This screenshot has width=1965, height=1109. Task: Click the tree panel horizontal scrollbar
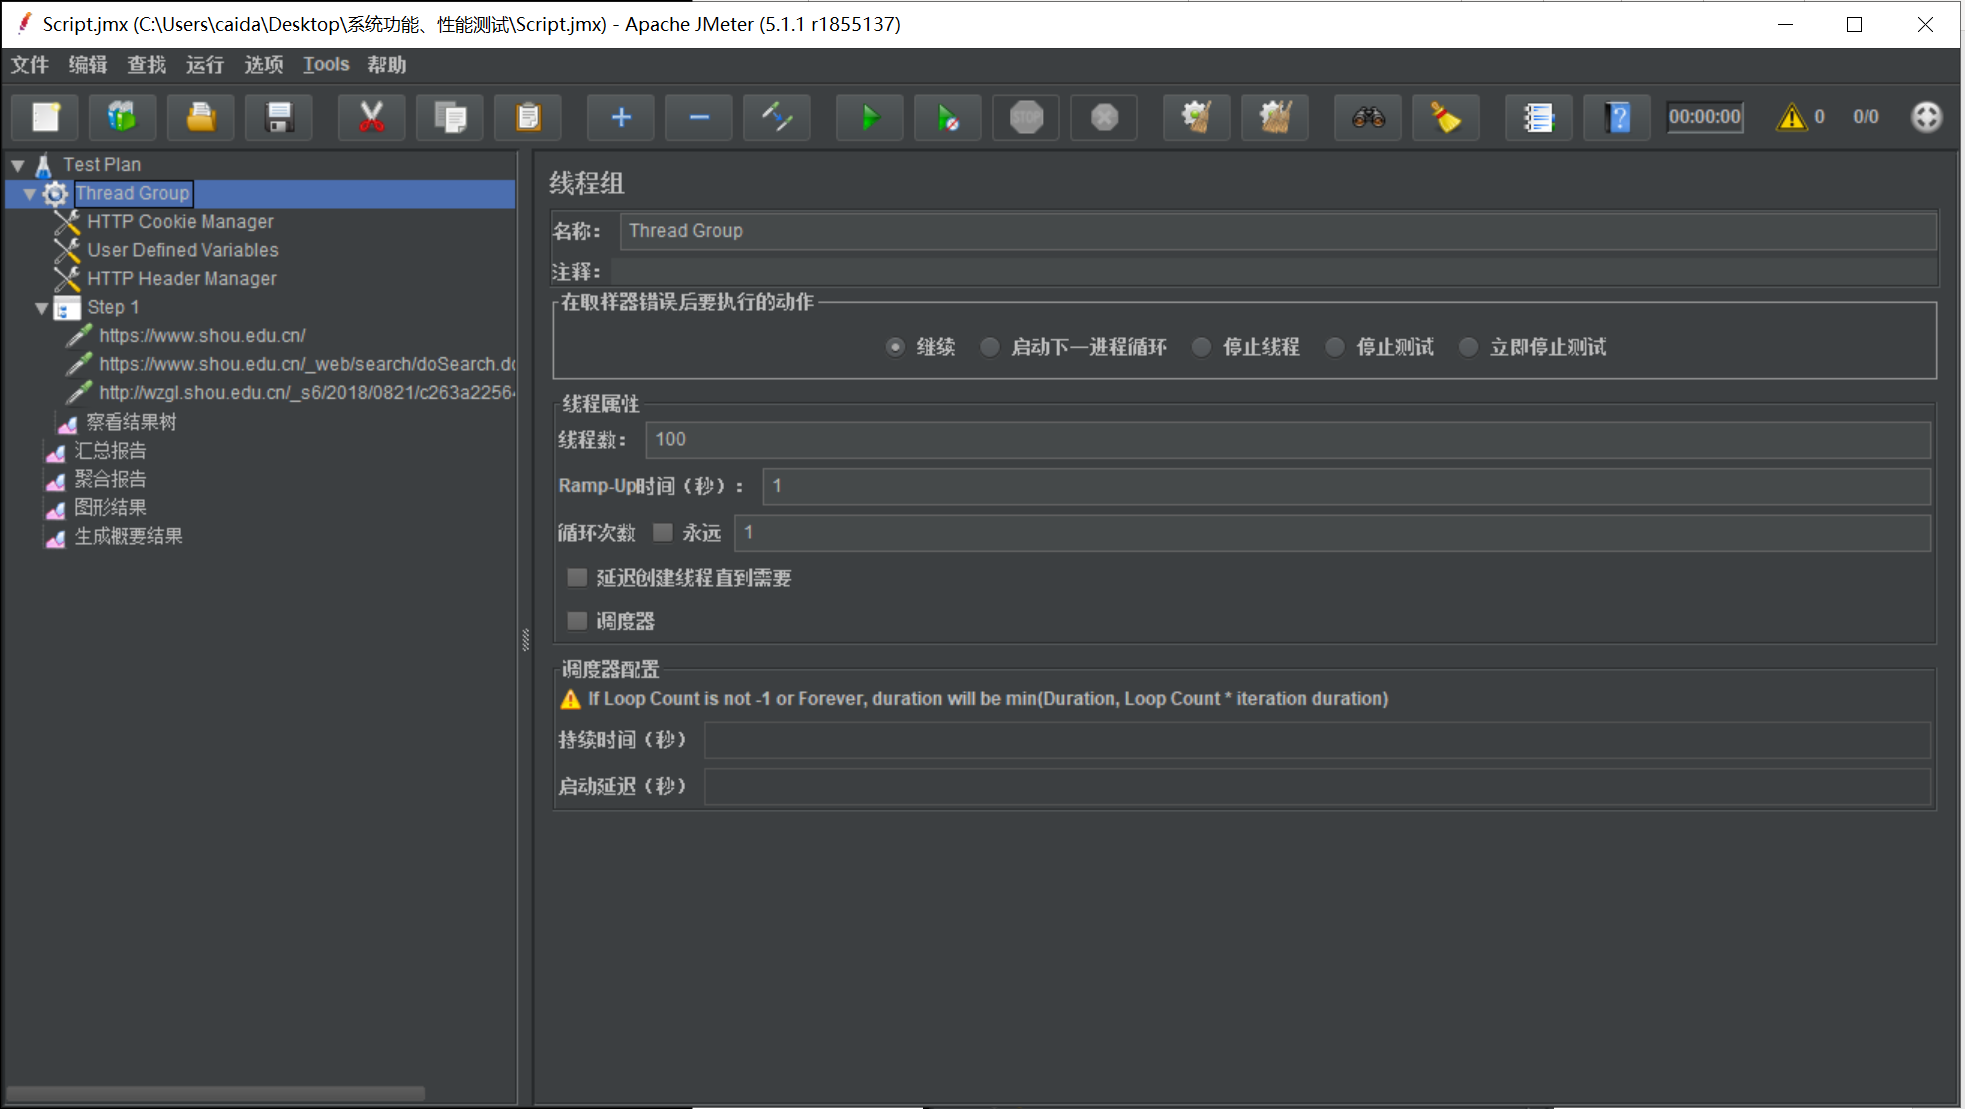coord(215,1094)
